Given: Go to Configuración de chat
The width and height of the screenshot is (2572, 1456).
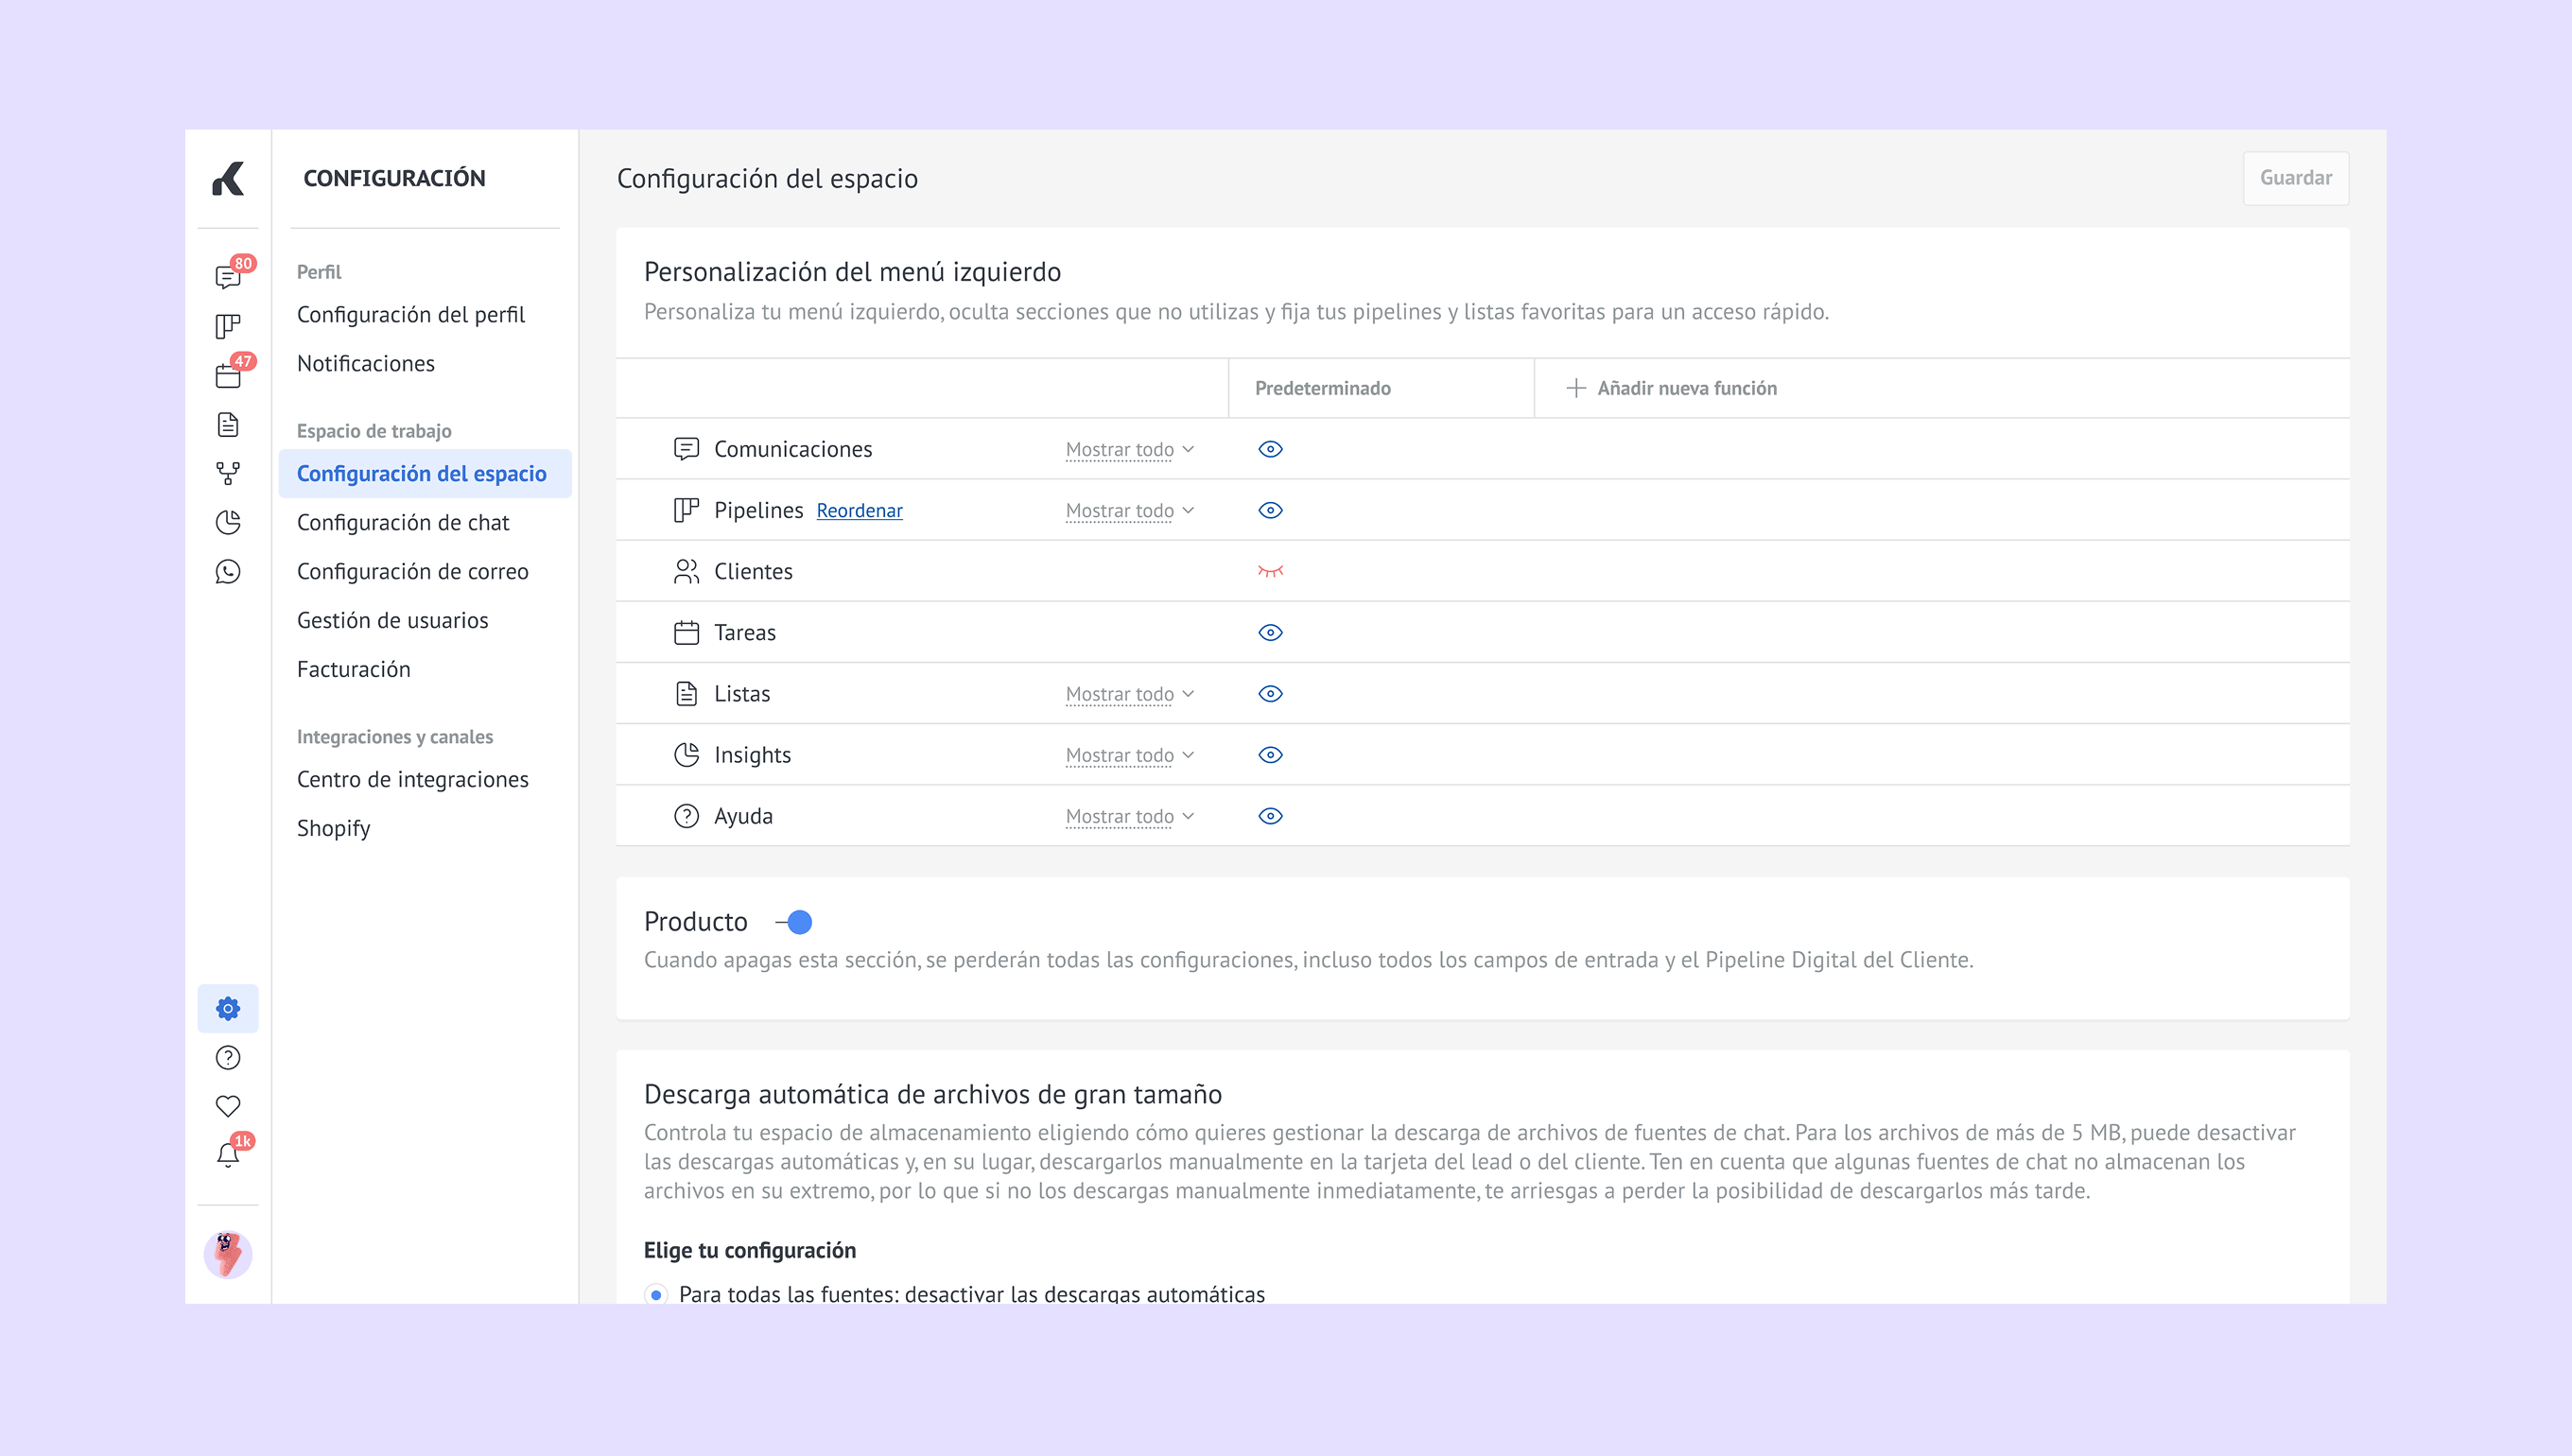Looking at the screenshot, I should (403, 522).
